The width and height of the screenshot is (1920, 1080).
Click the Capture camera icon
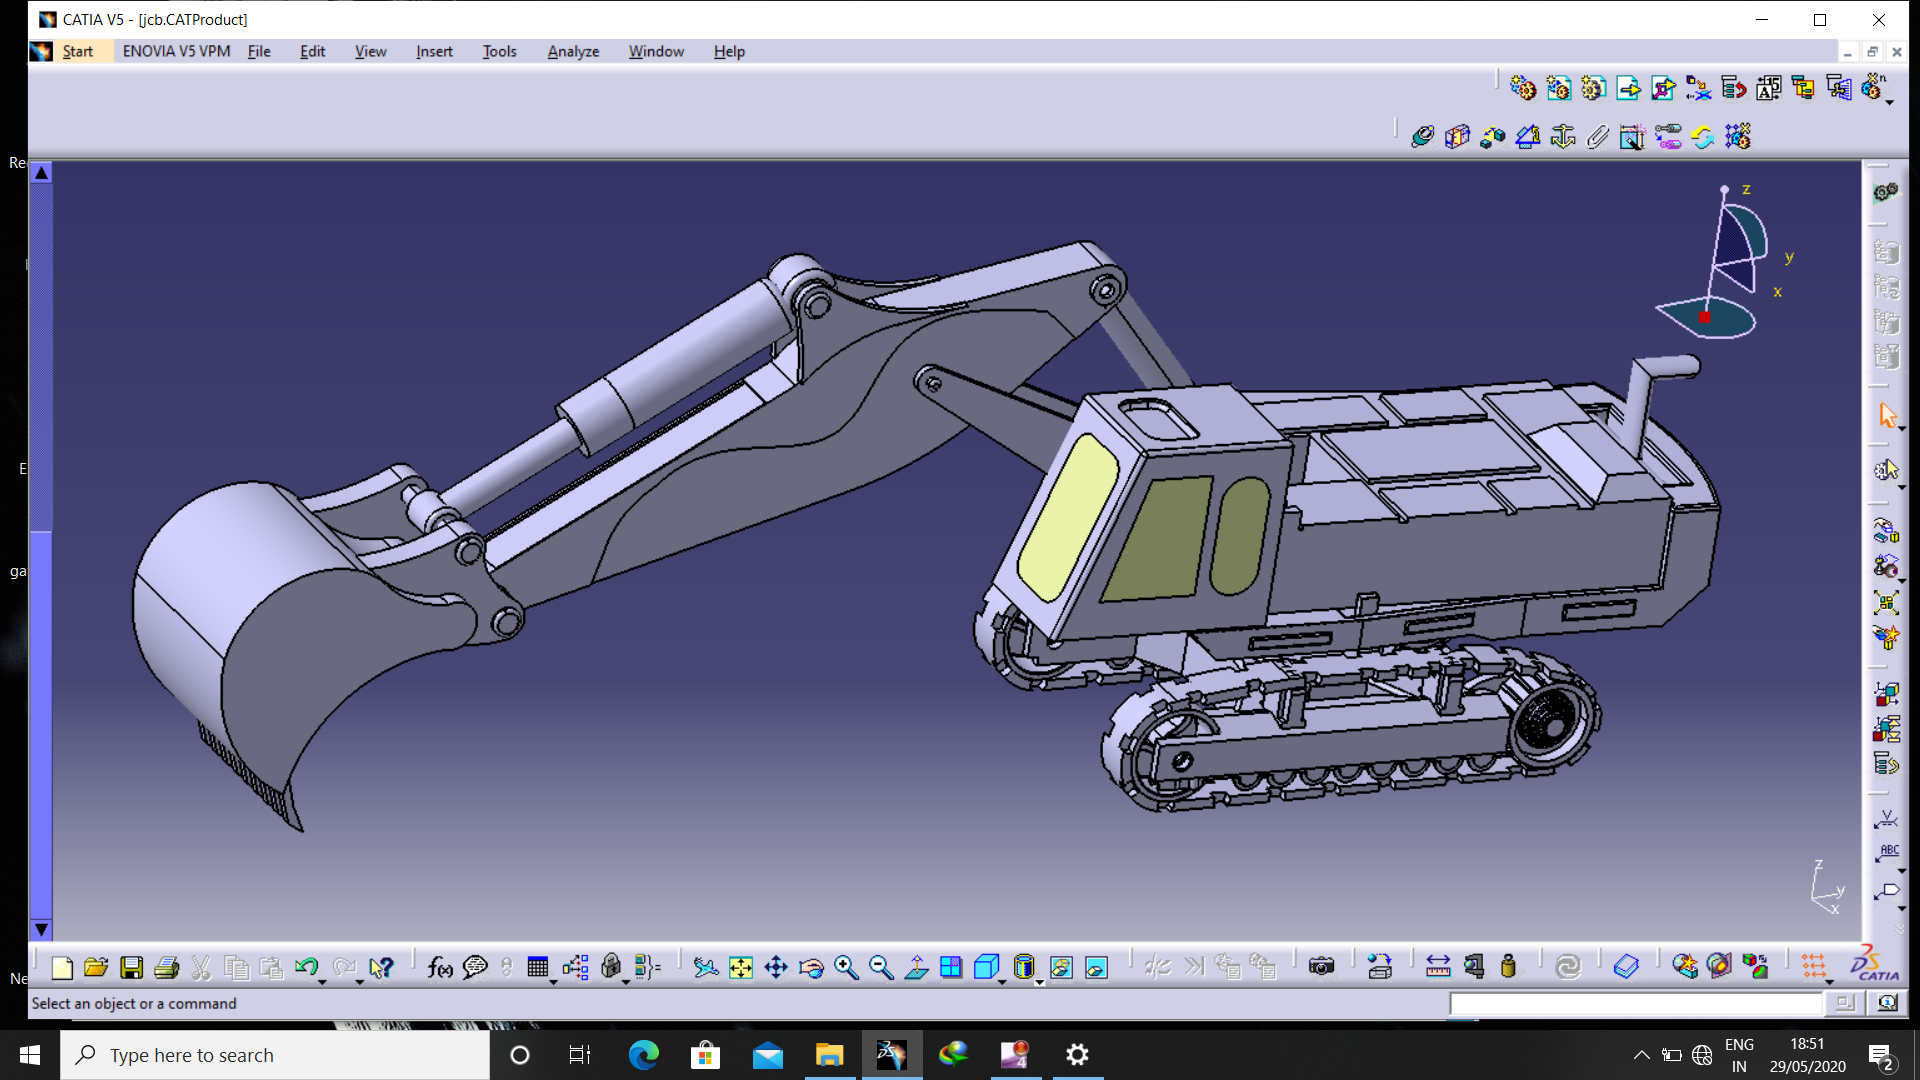(x=1321, y=967)
